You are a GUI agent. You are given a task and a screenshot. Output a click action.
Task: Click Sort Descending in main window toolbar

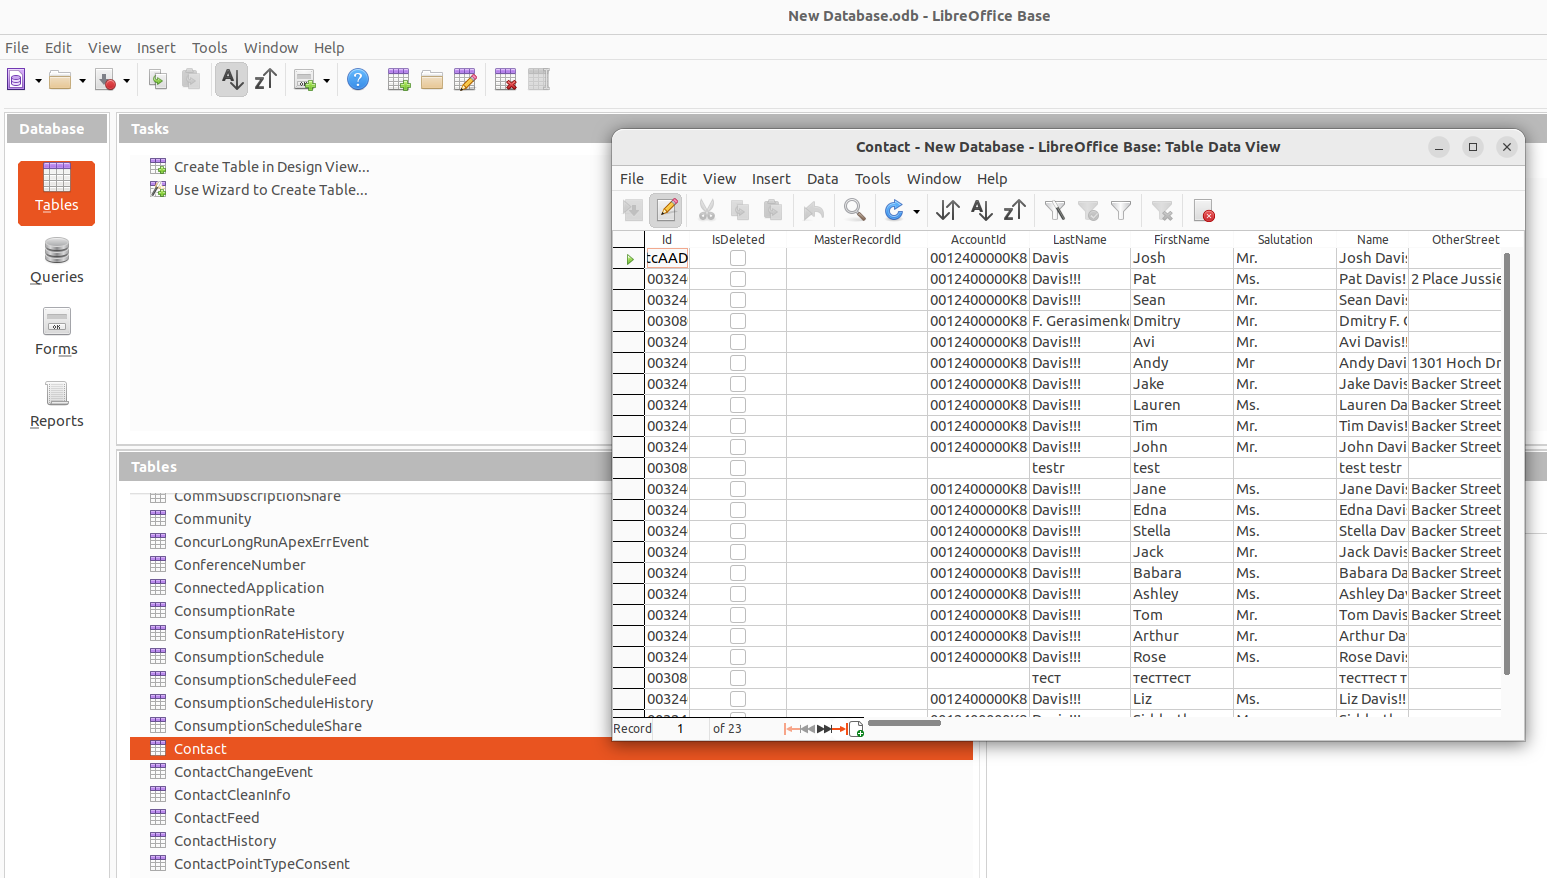click(x=266, y=80)
